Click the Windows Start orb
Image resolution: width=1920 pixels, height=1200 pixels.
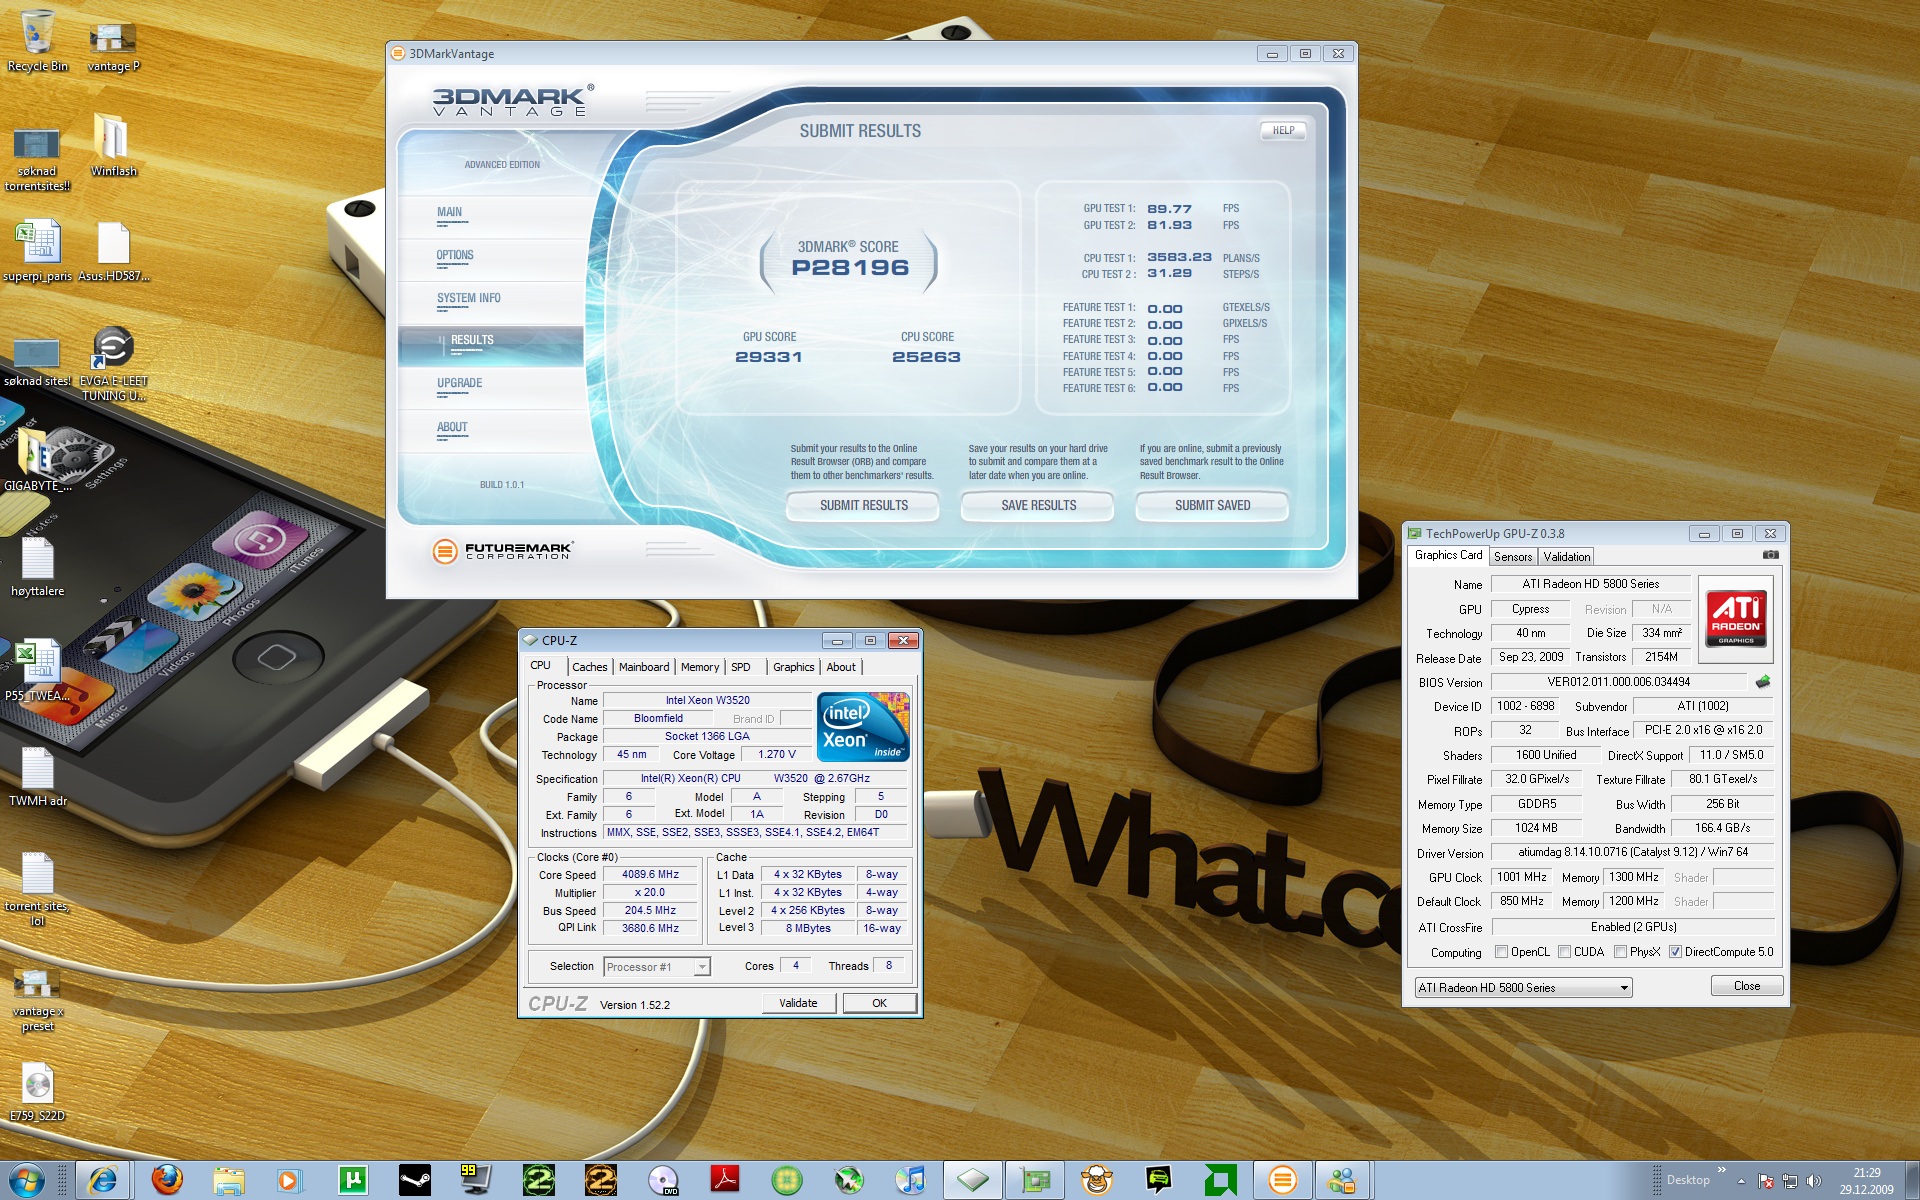(x=27, y=1181)
